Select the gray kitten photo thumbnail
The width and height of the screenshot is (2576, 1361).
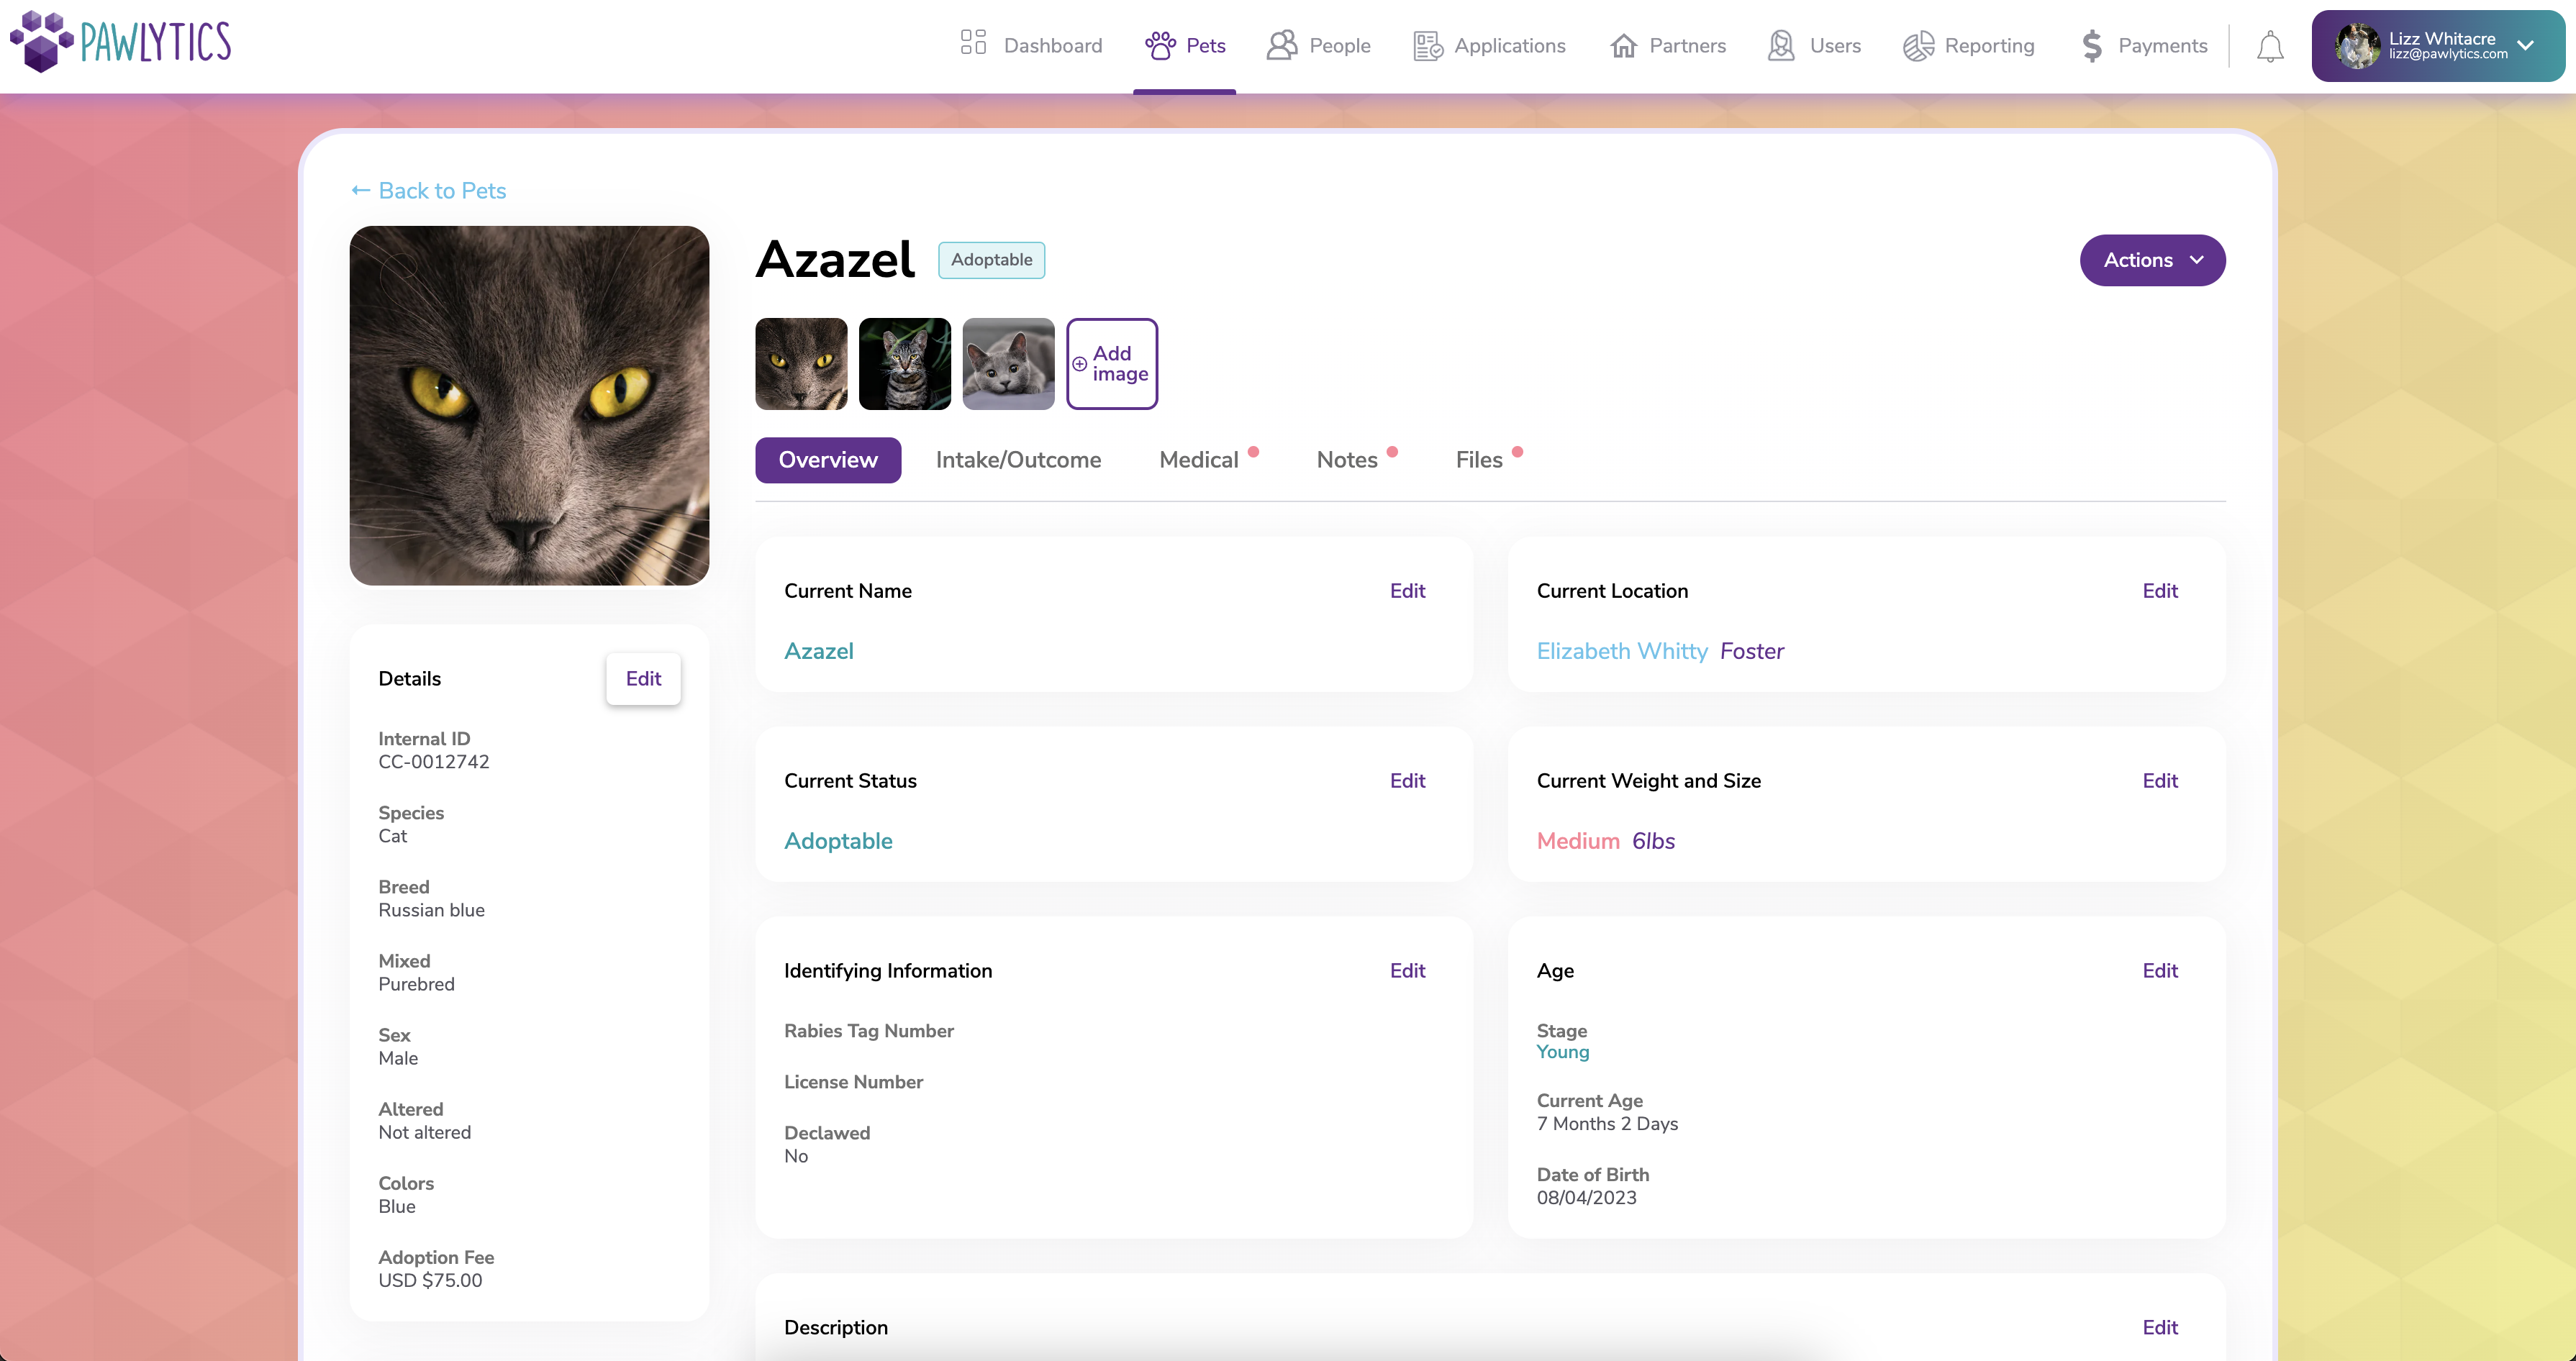click(1007, 363)
